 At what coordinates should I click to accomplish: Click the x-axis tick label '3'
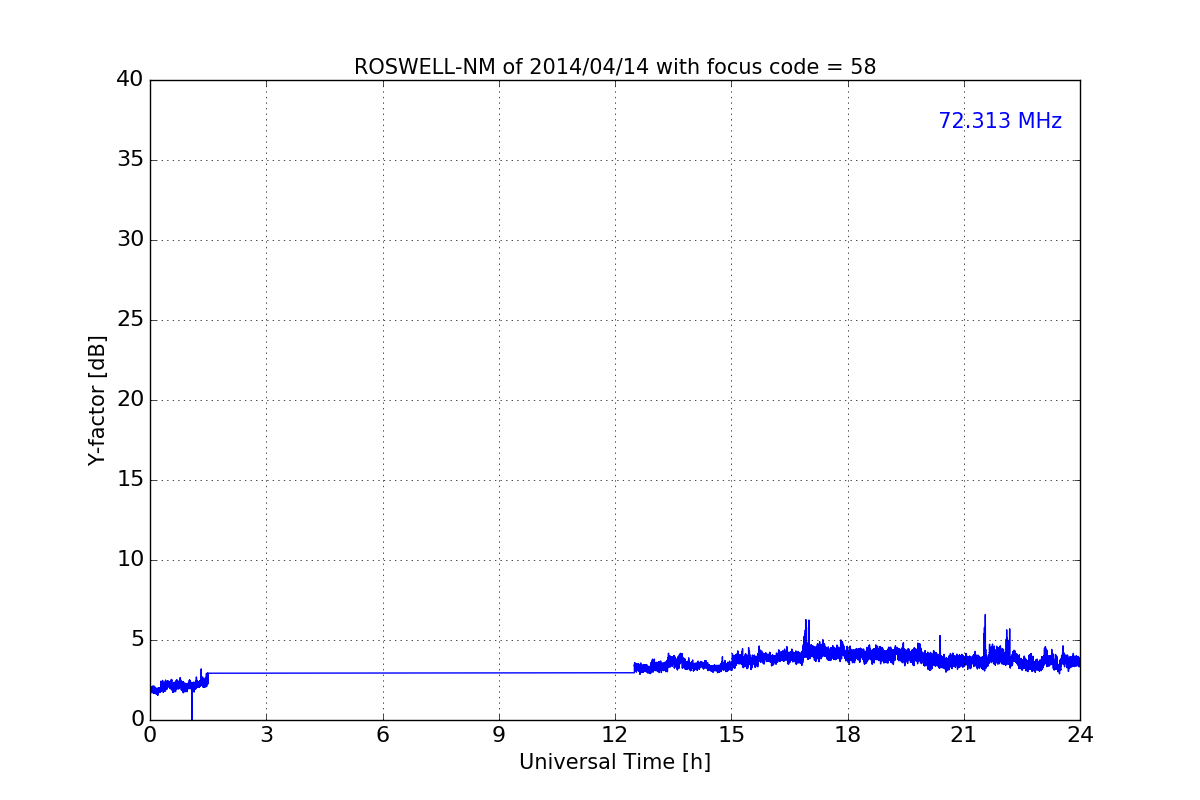(266, 735)
